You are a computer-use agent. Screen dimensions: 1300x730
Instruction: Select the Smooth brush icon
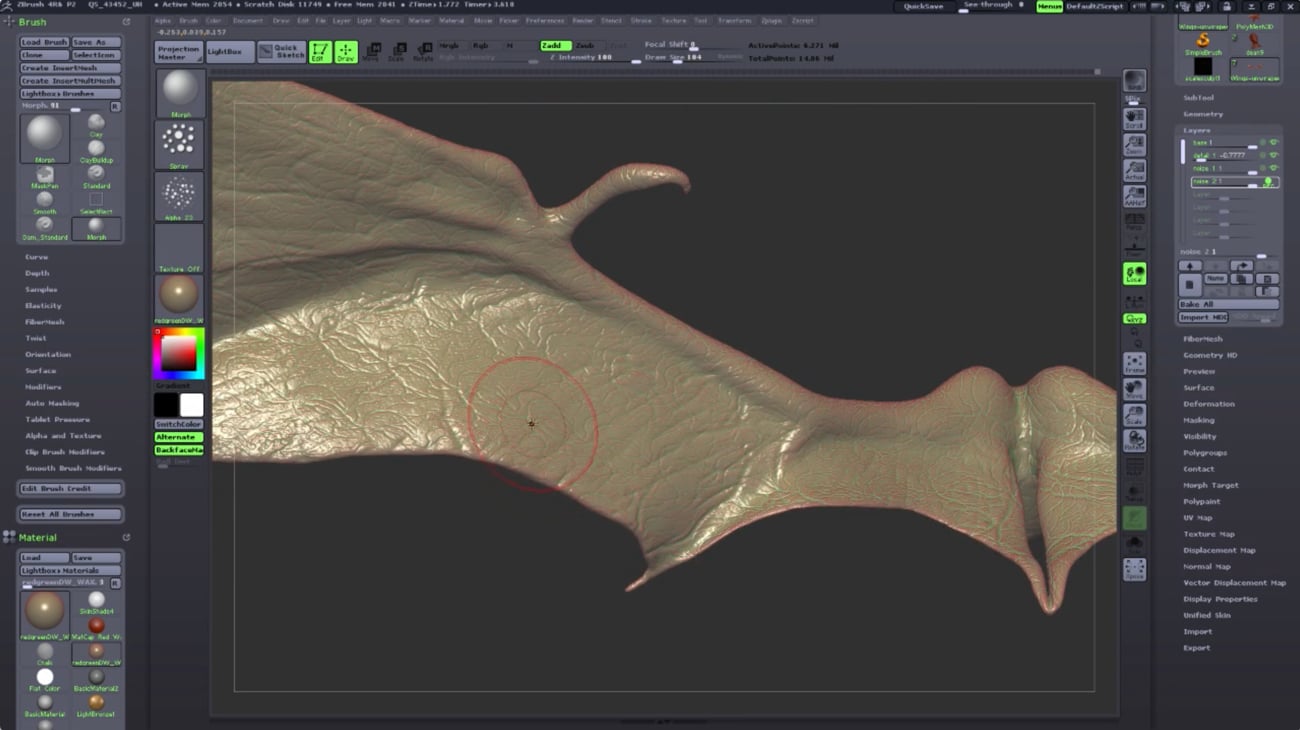[45, 203]
